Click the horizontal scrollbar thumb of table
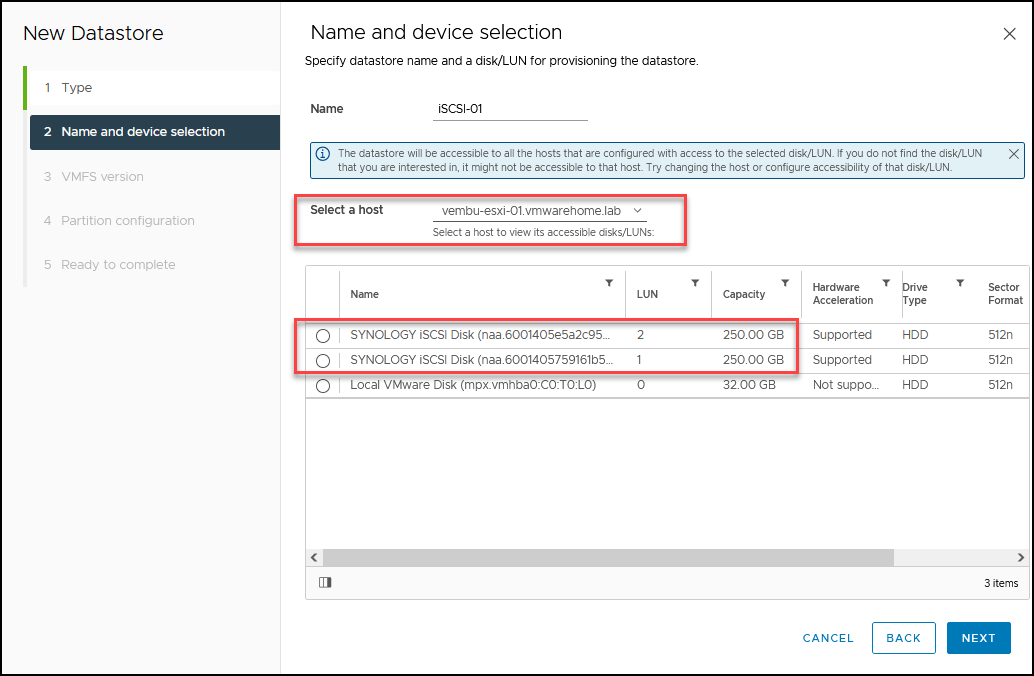Screen dimensions: 1034x676 [x=608, y=557]
